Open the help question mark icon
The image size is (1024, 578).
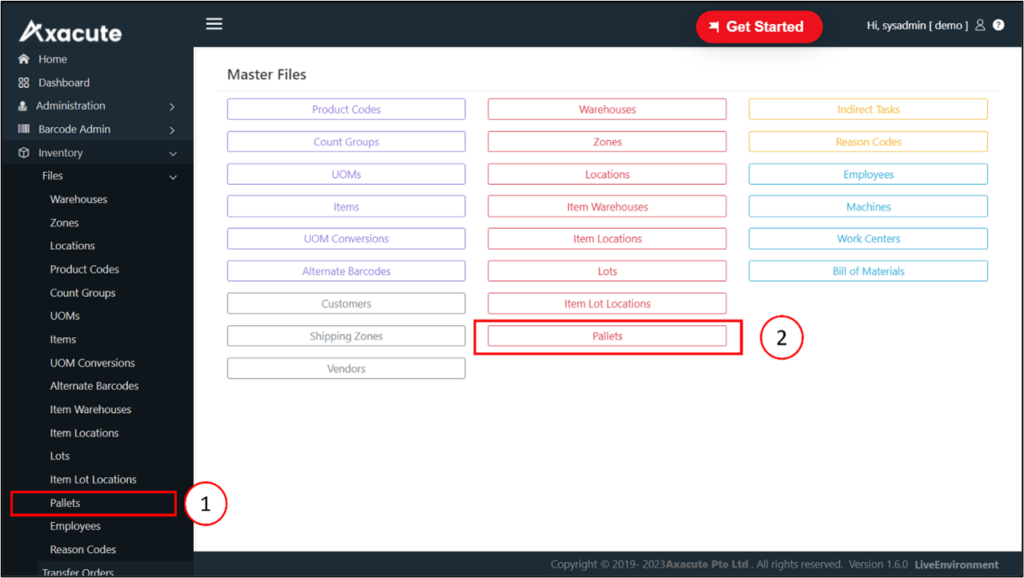(x=999, y=25)
